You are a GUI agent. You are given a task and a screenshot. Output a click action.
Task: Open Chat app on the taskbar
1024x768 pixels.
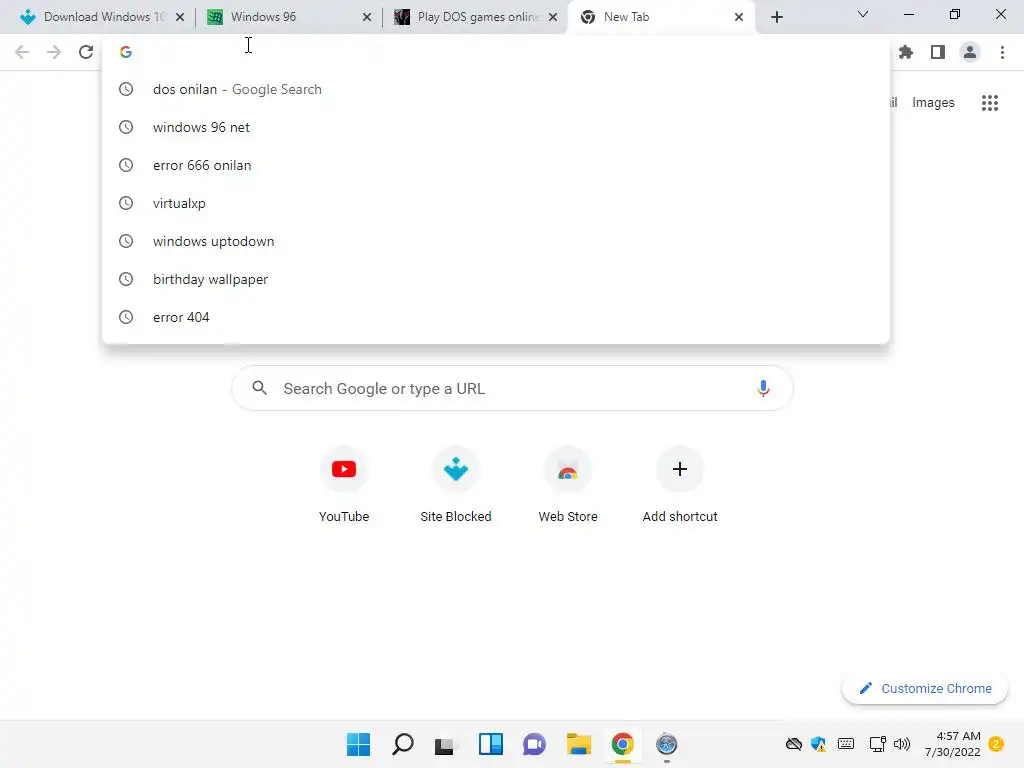coord(534,744)
